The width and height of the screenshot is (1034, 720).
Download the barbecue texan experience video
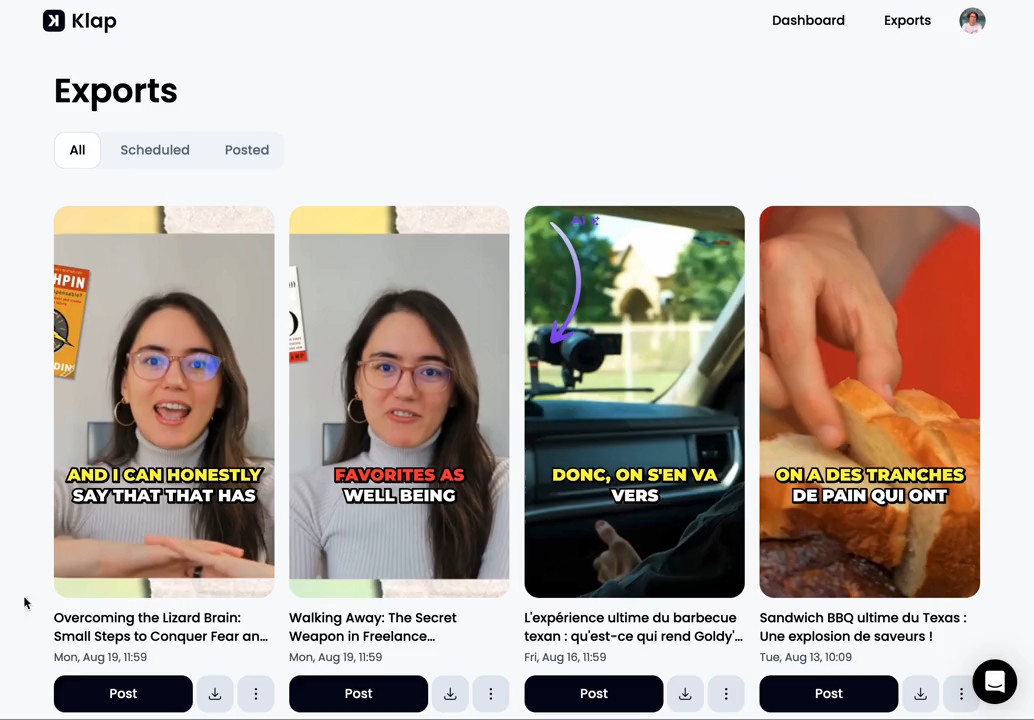(685, 694)
